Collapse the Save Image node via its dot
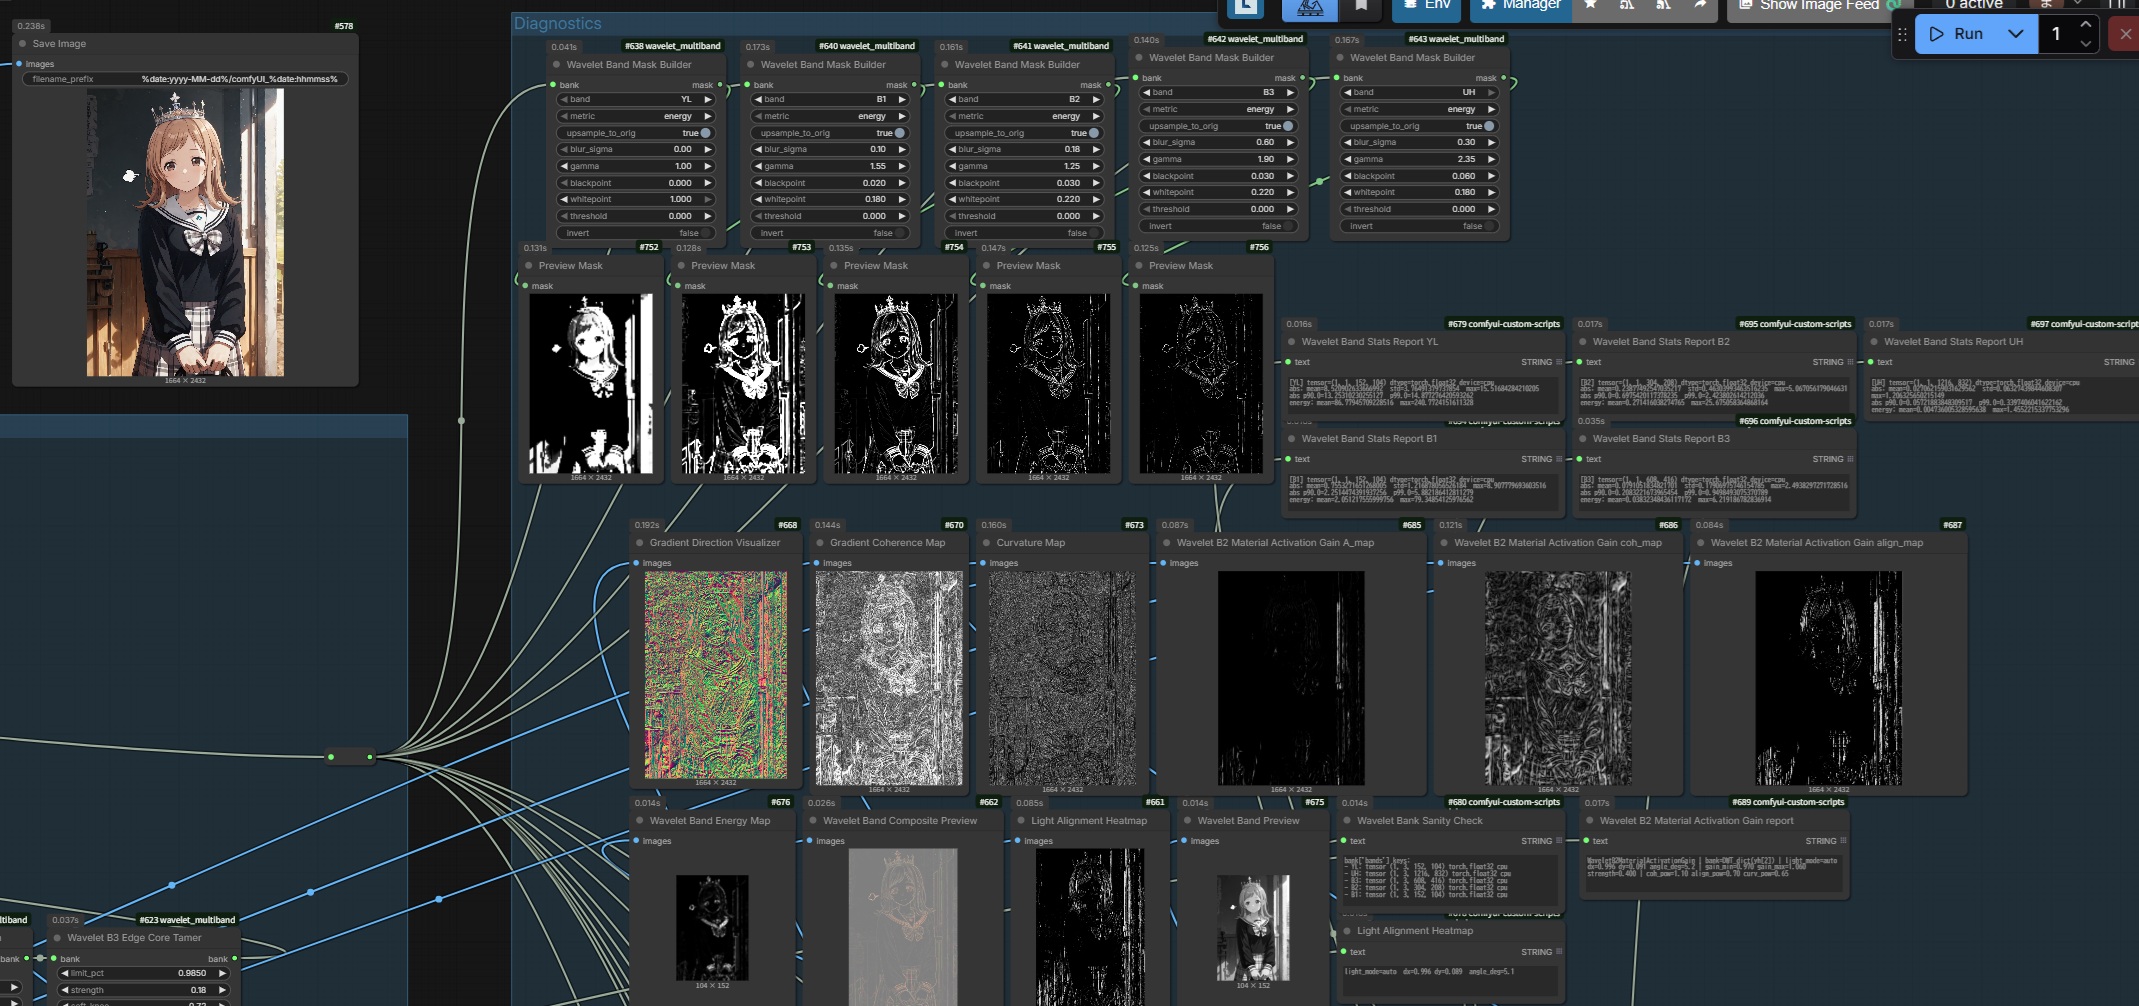The image size is (2139, 1006). coord(22,44)
